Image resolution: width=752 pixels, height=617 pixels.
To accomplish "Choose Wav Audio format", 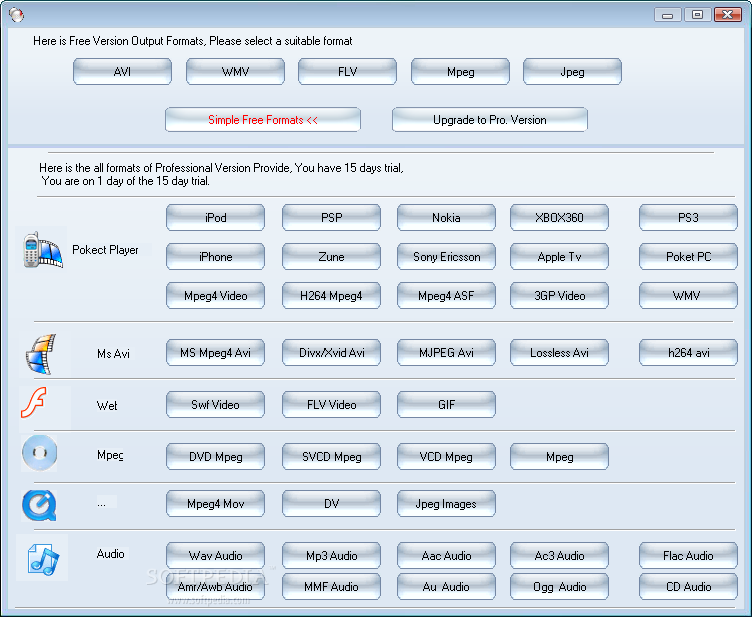I will tap(215, 556).
